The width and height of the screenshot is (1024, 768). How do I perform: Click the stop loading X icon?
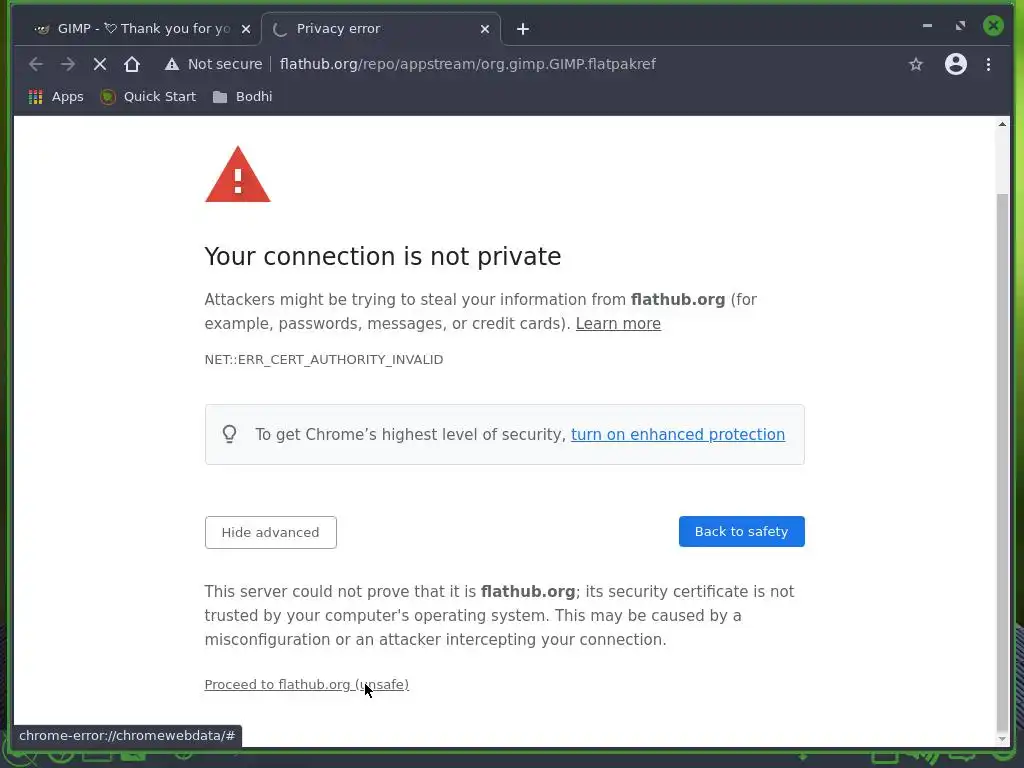[100, 64]
